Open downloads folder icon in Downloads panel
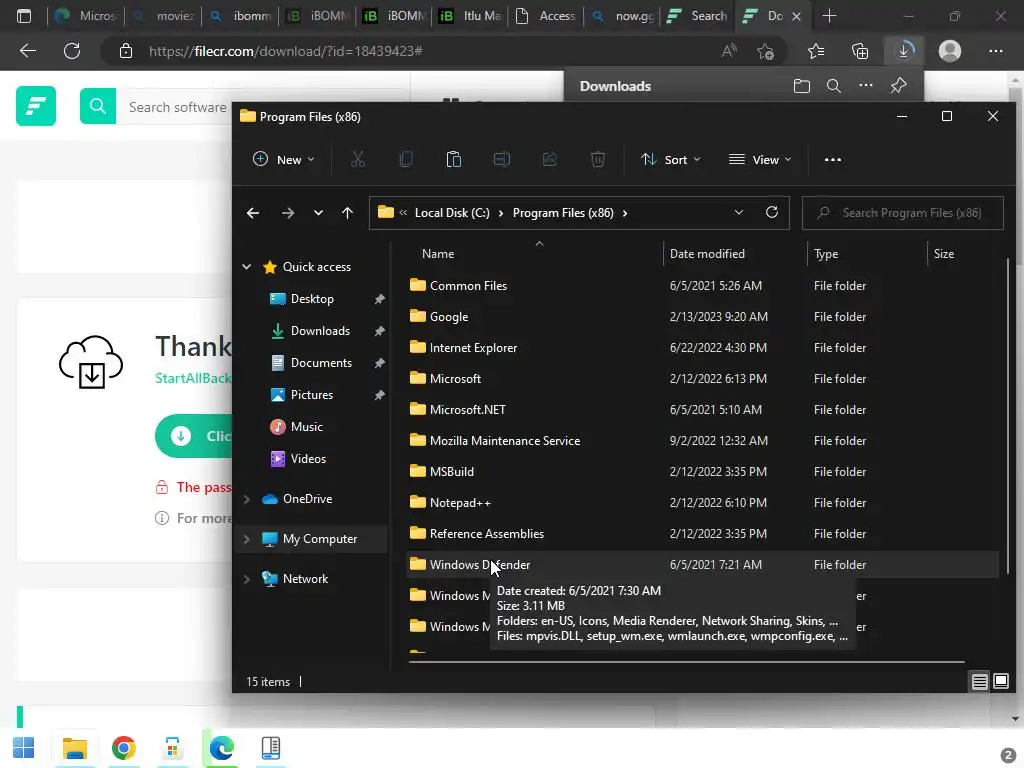Viewport: 1024px width, 768px height. pos(801,86)
